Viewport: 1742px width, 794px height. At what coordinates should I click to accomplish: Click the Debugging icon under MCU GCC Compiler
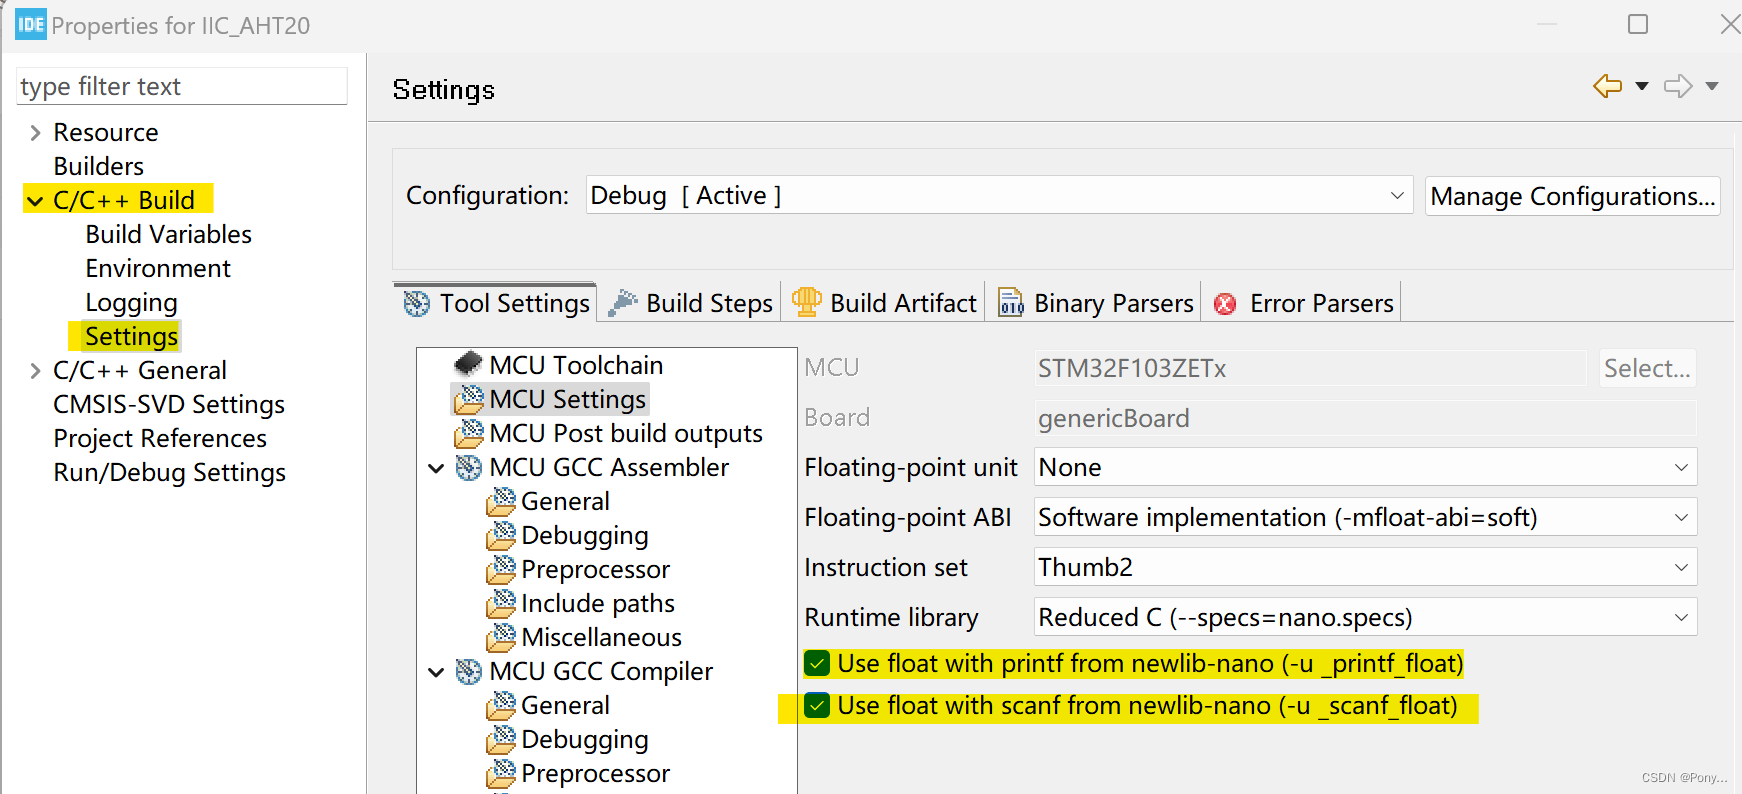[x=501, y=739]
